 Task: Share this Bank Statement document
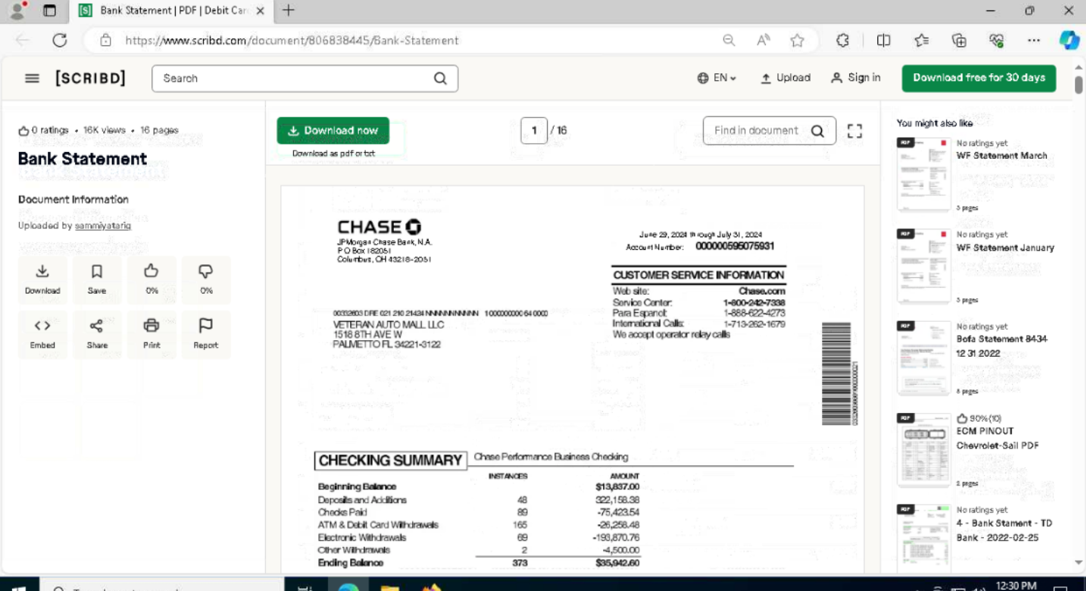coord(96,333)
